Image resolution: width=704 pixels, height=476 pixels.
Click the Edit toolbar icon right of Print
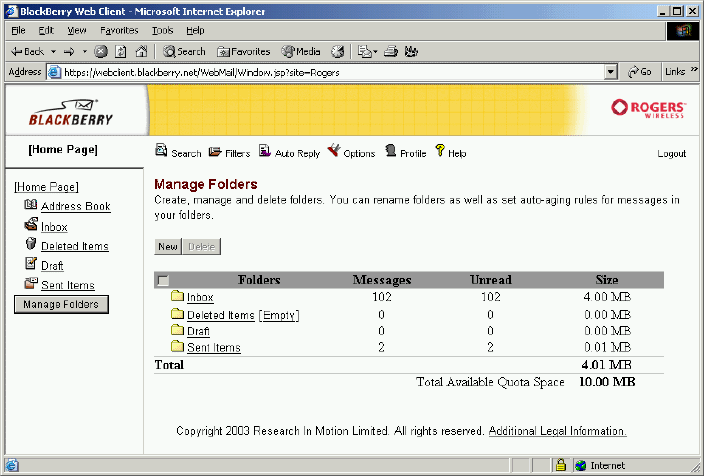click(411, 52)
